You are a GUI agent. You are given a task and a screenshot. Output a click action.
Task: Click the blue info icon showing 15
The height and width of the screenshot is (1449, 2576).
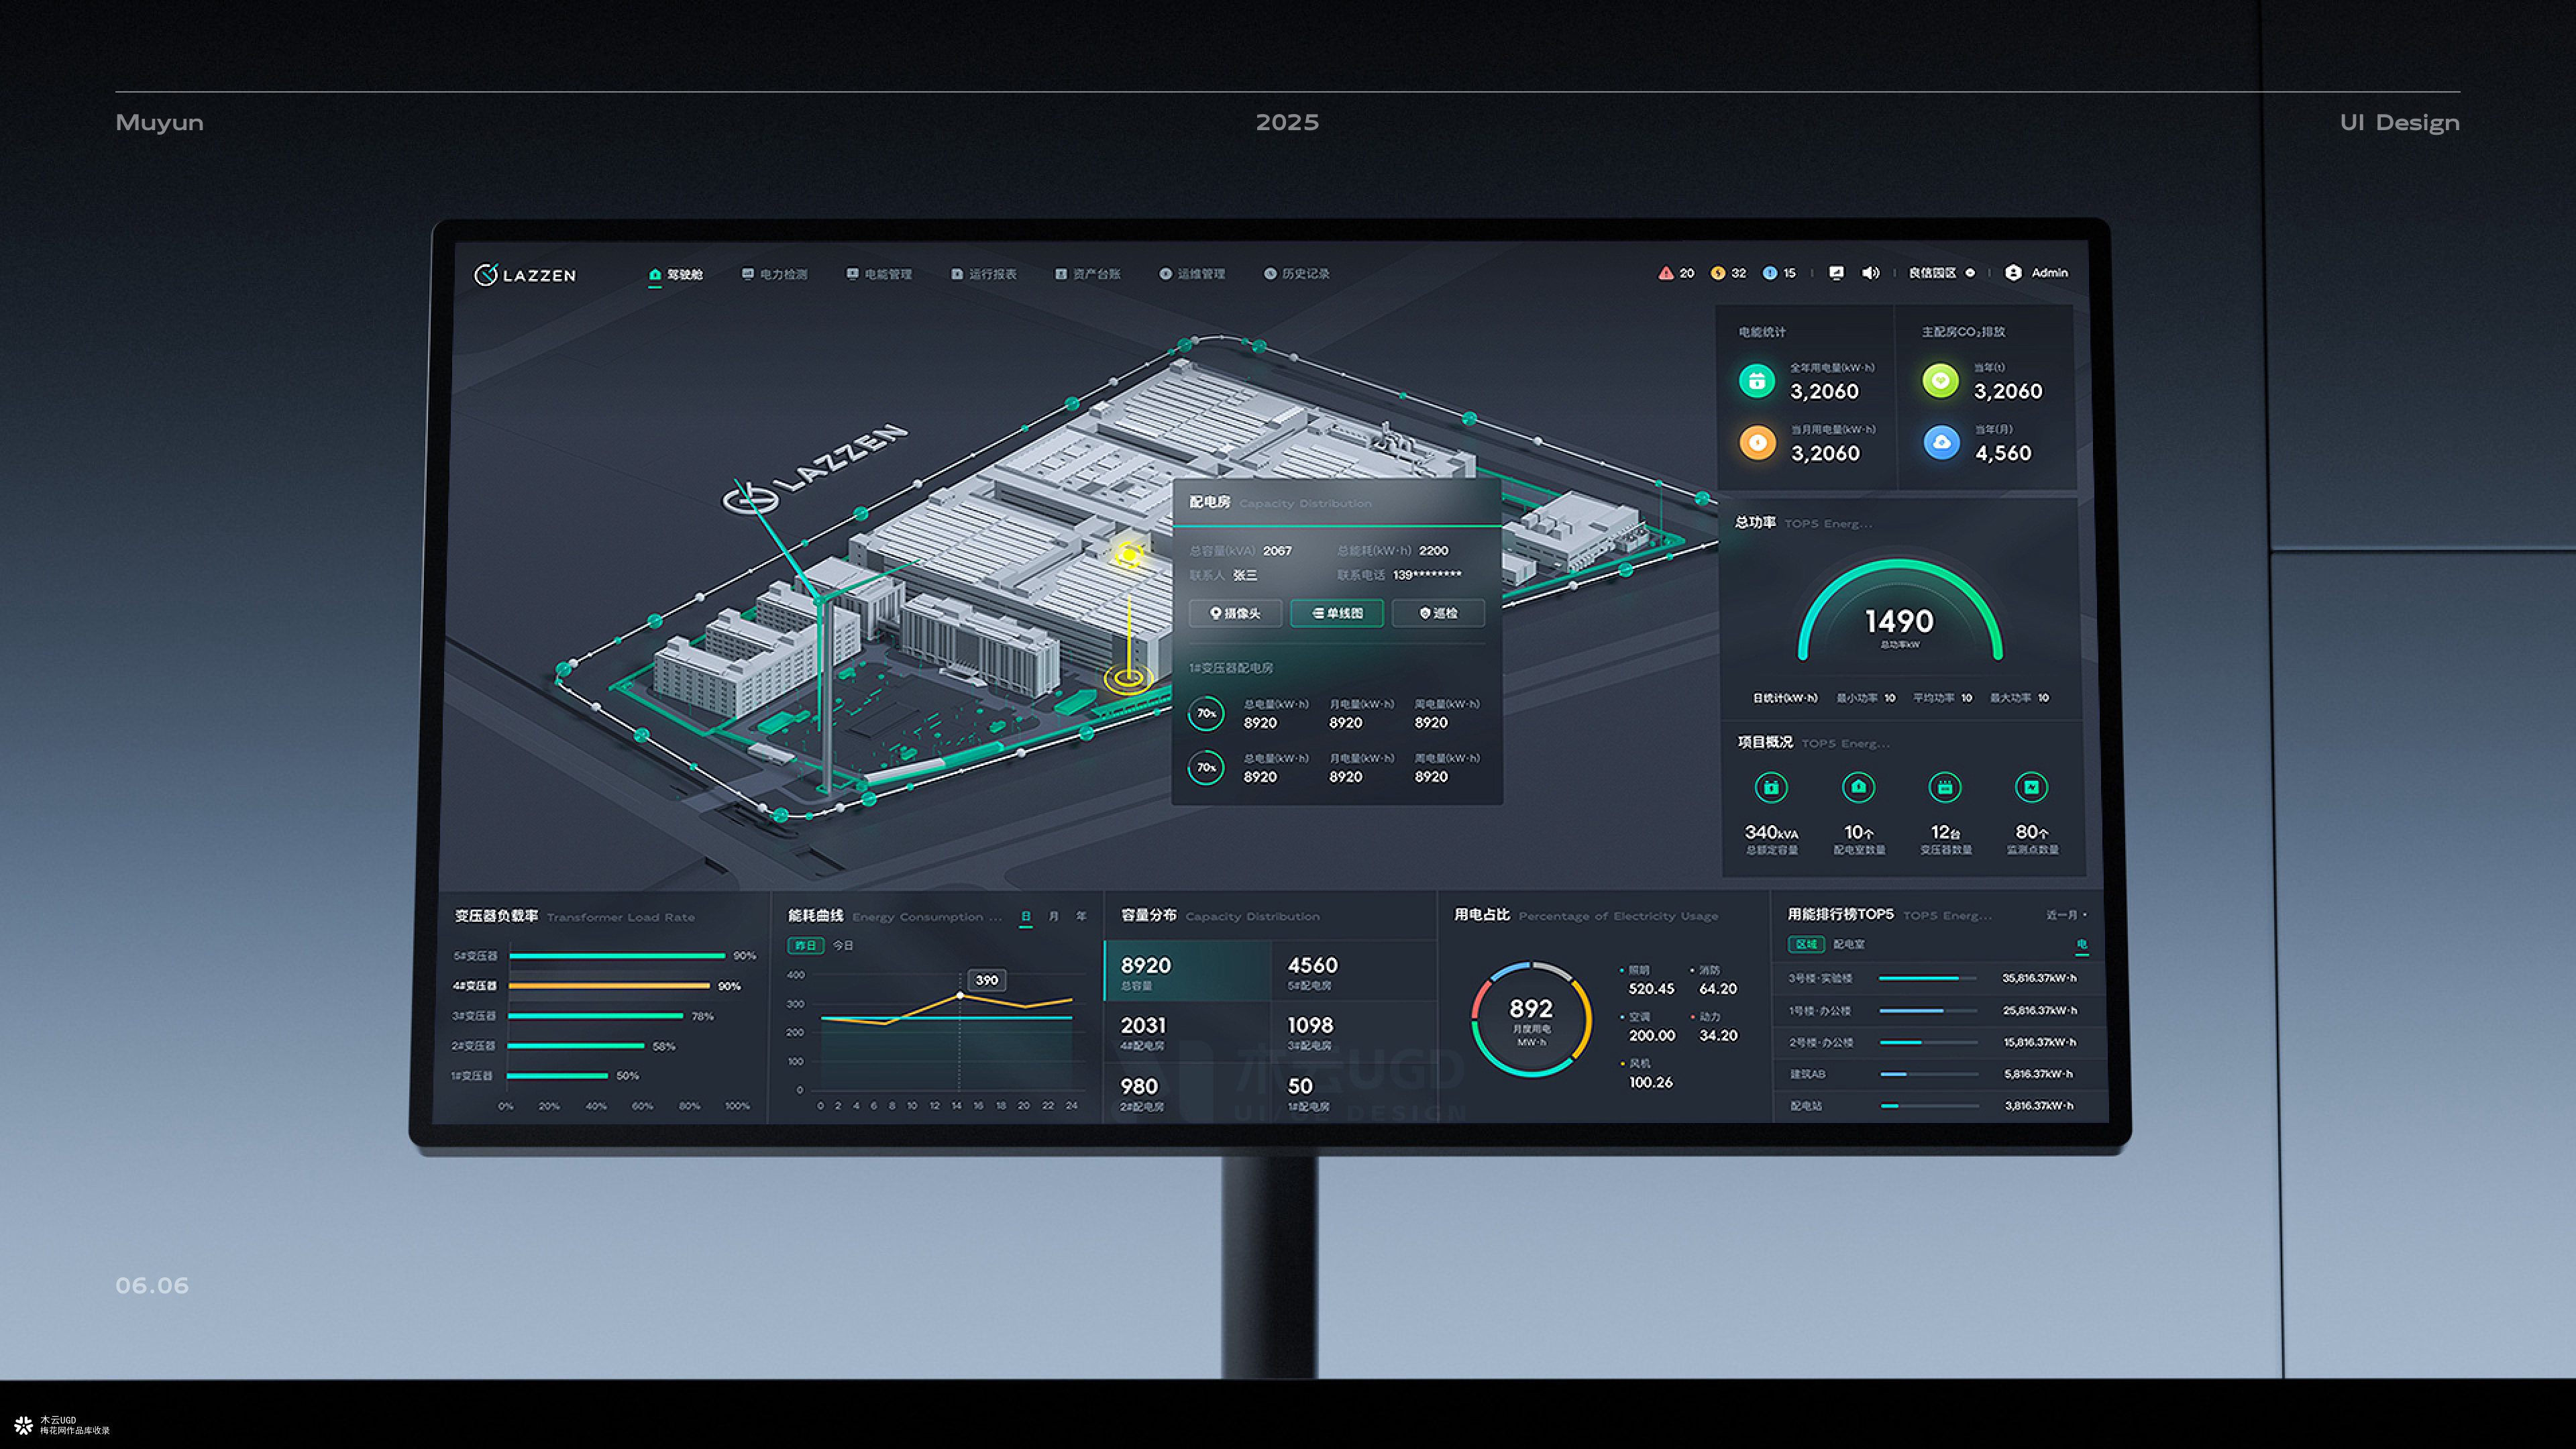[1770, 273]
